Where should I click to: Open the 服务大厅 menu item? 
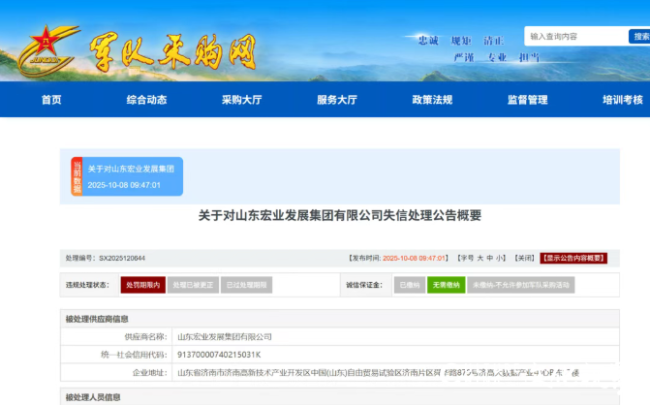coord(337,100)
